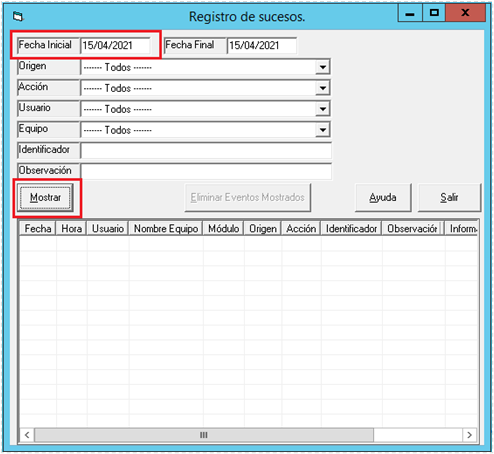Open the Origen dropdown list
Screen dimensions: 494x454
pos(322,67)
